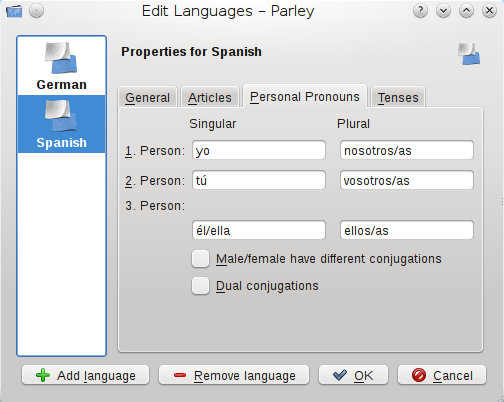
Task: Confirm with the OK button
Action: (353, 375)
